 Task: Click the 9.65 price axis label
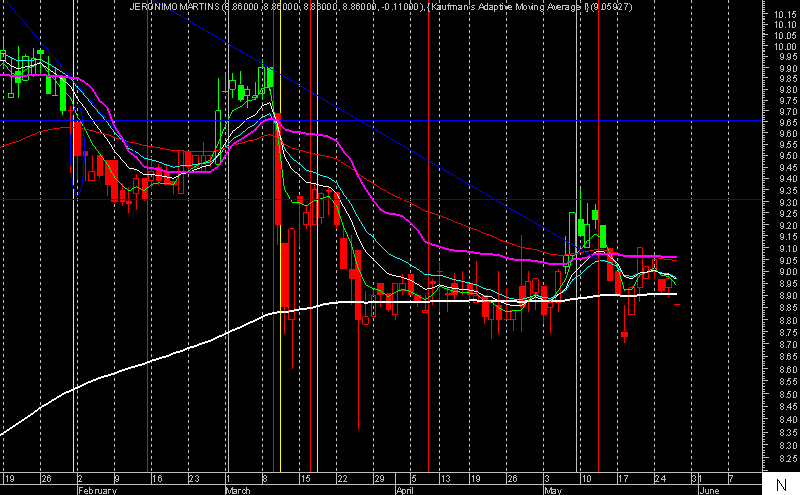pyautogui.click(x=787, y=123)
